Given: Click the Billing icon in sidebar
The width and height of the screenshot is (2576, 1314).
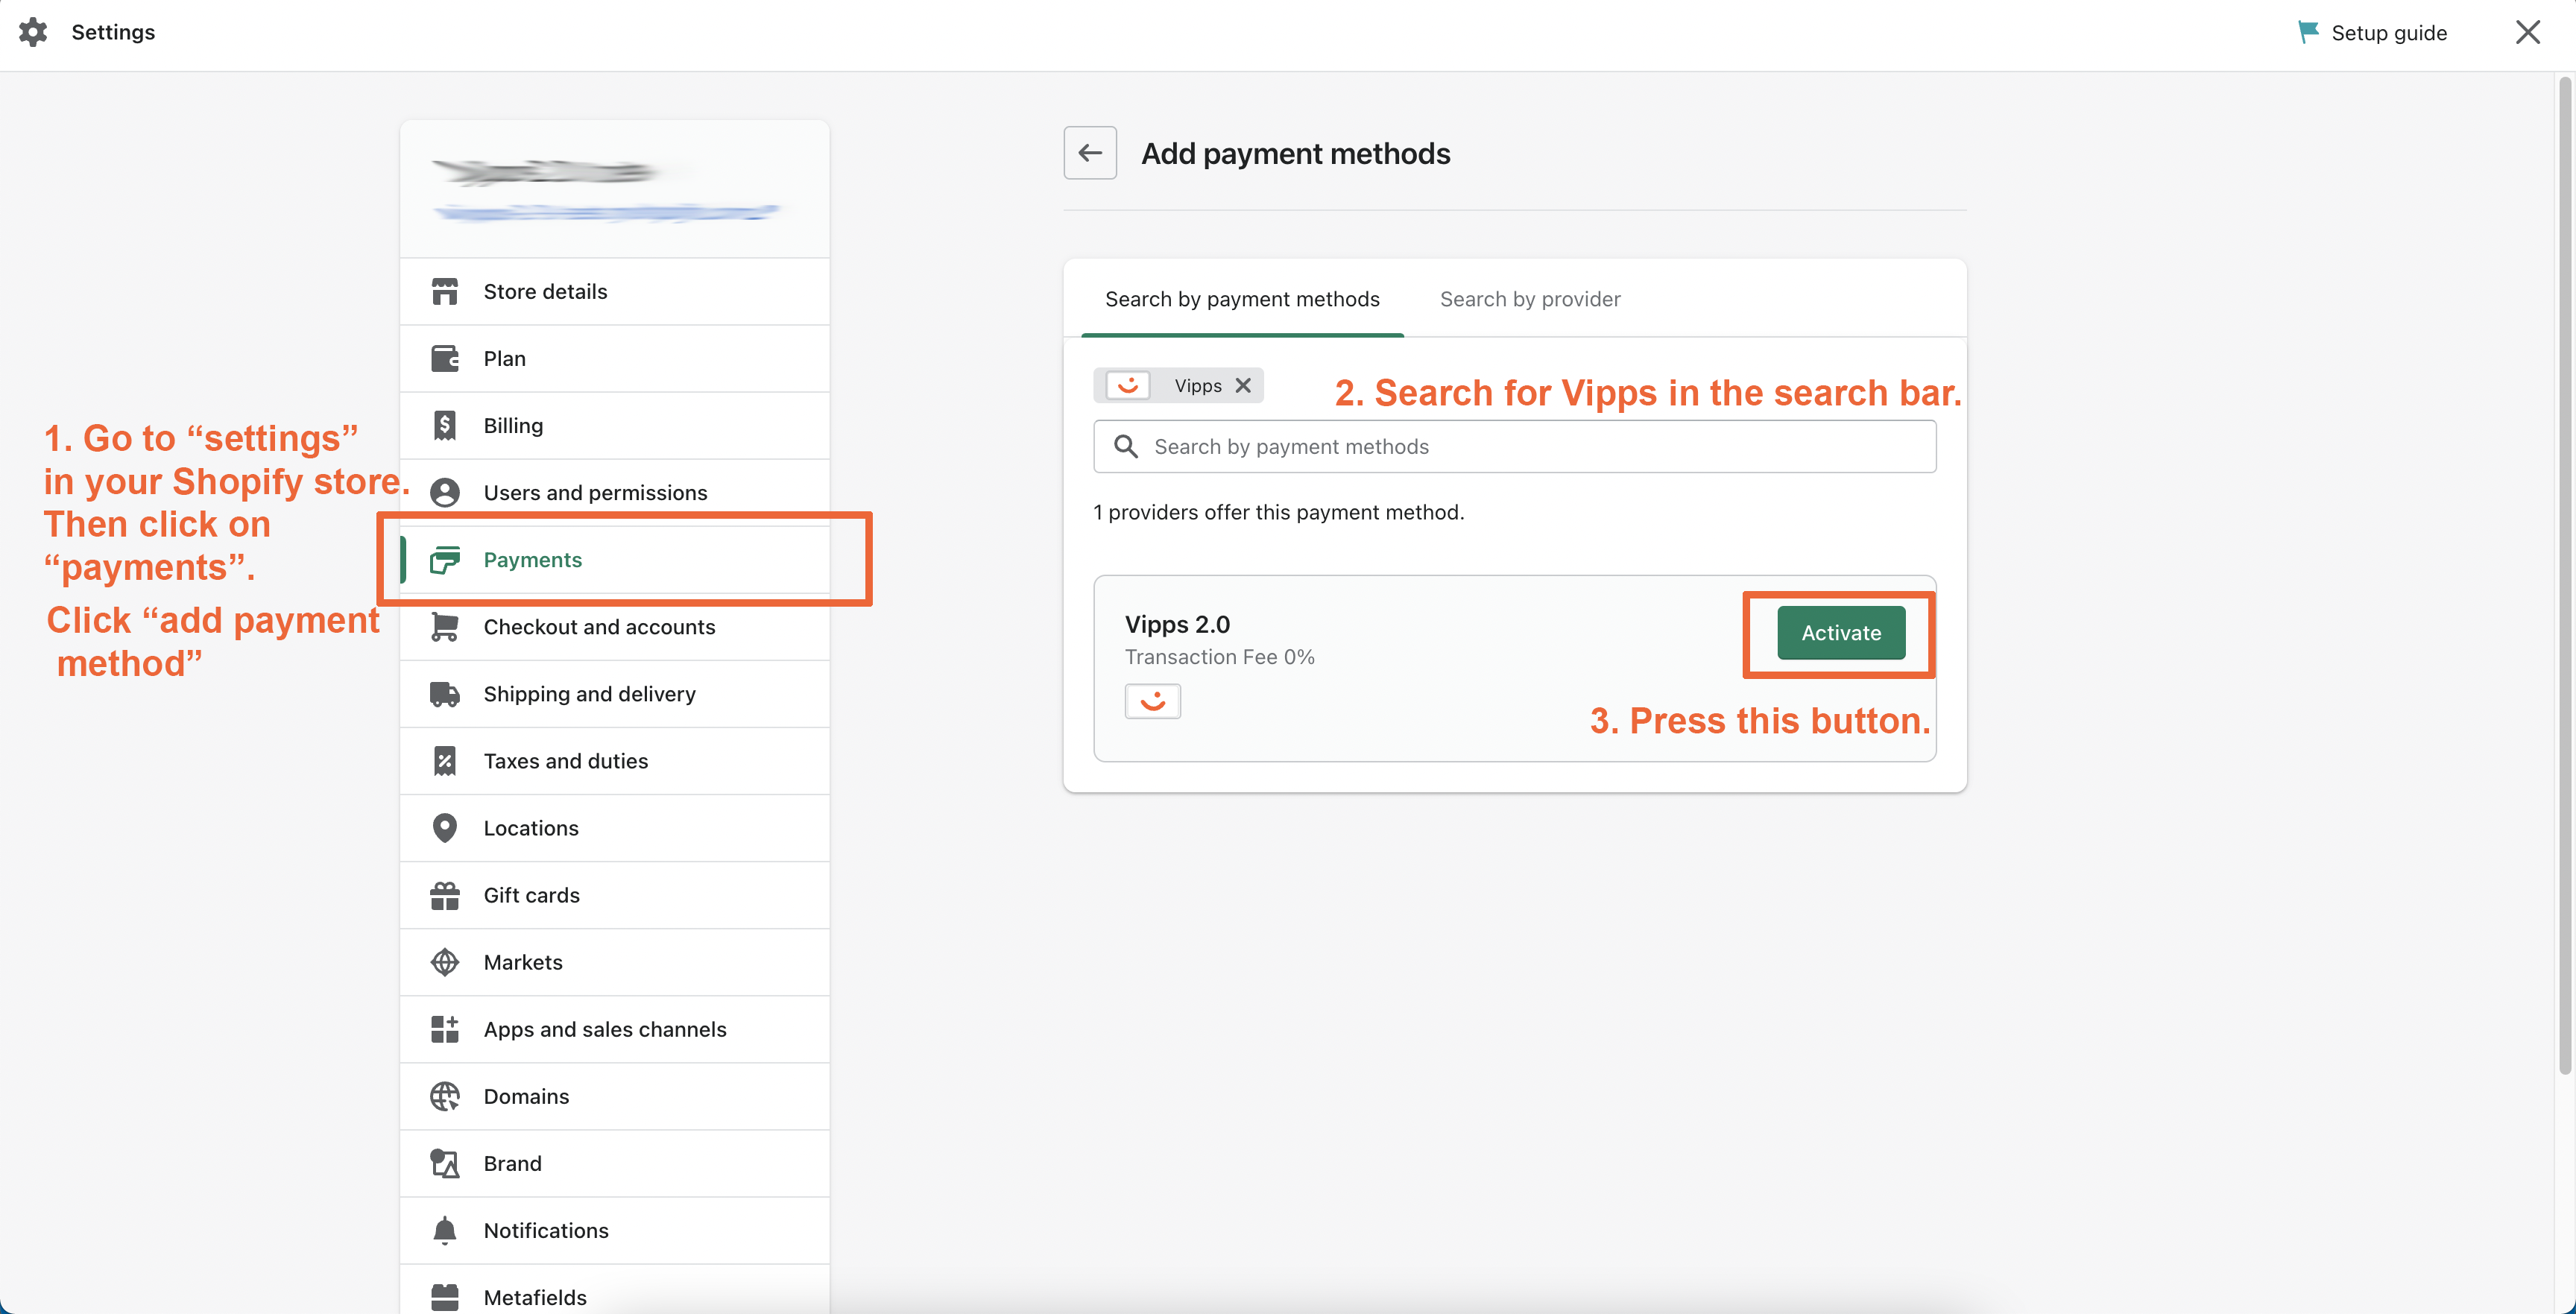Looking at the screenshot, I should tap(444, 424).
